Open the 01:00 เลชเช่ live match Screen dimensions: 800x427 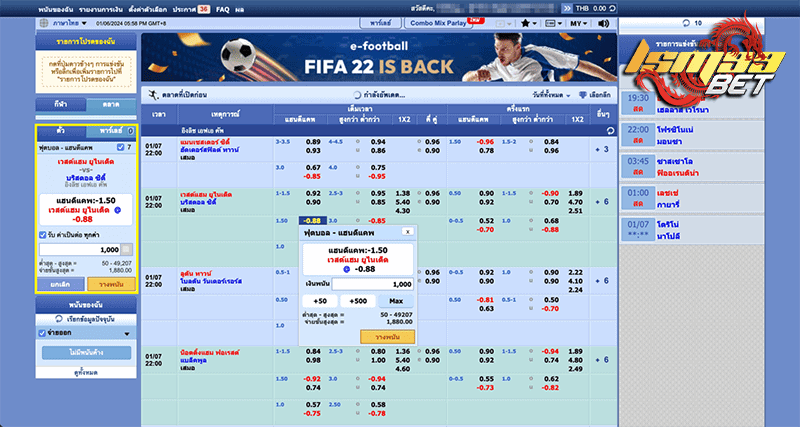692,198
